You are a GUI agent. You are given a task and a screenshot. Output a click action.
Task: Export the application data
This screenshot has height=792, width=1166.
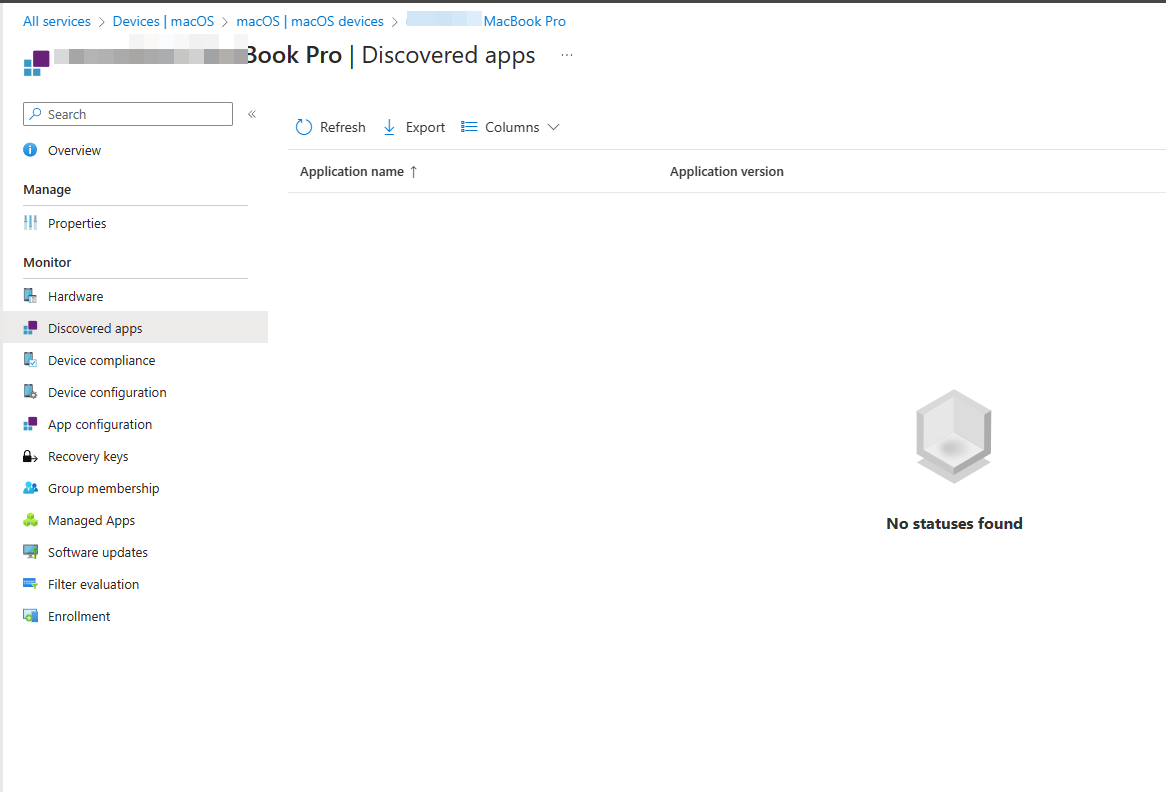tap(413, 127)
